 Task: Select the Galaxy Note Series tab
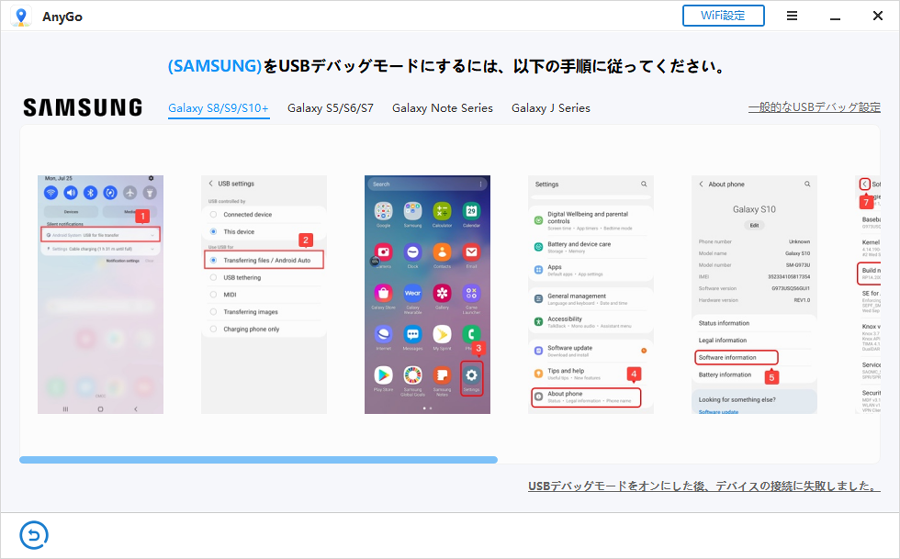(x=442, y=108)
